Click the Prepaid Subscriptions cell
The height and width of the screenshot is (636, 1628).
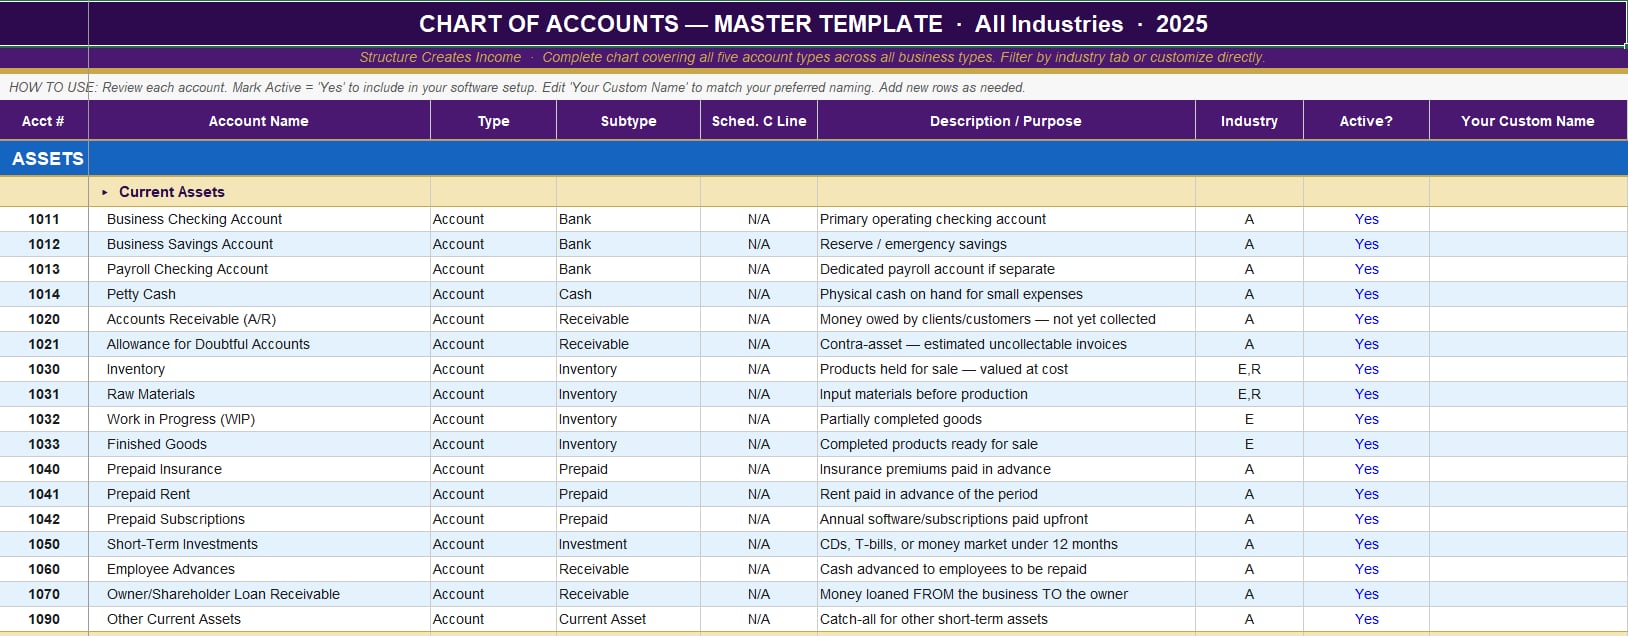pos(259,519)
